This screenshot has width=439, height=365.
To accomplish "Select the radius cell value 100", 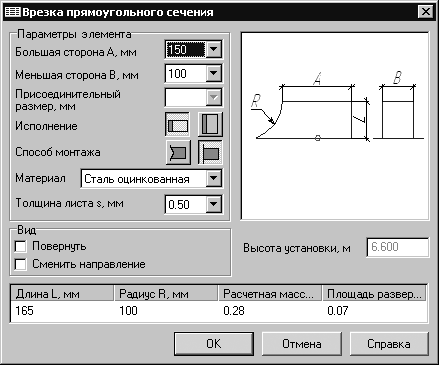I will click(x=128, y=311).
